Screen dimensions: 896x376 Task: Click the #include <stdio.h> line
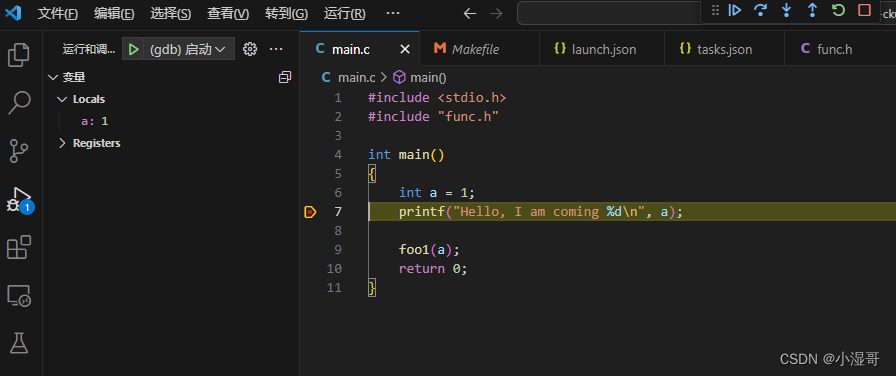(437, 98)
